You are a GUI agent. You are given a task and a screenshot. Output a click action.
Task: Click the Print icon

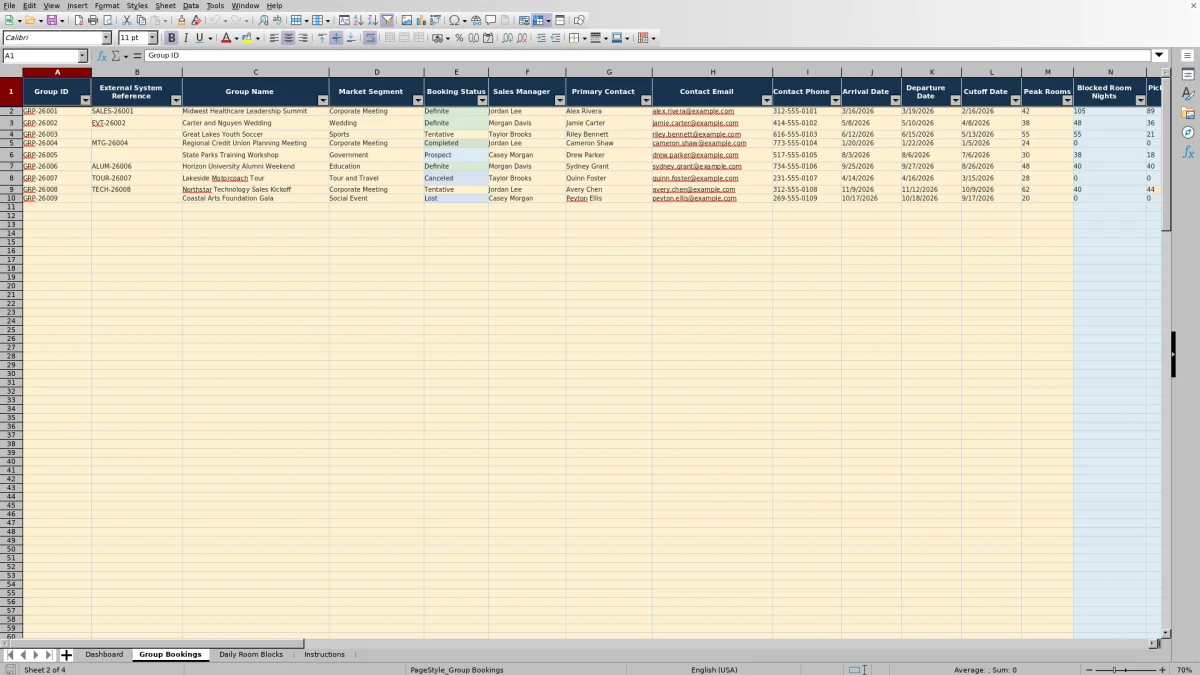[x=92, y=20]
